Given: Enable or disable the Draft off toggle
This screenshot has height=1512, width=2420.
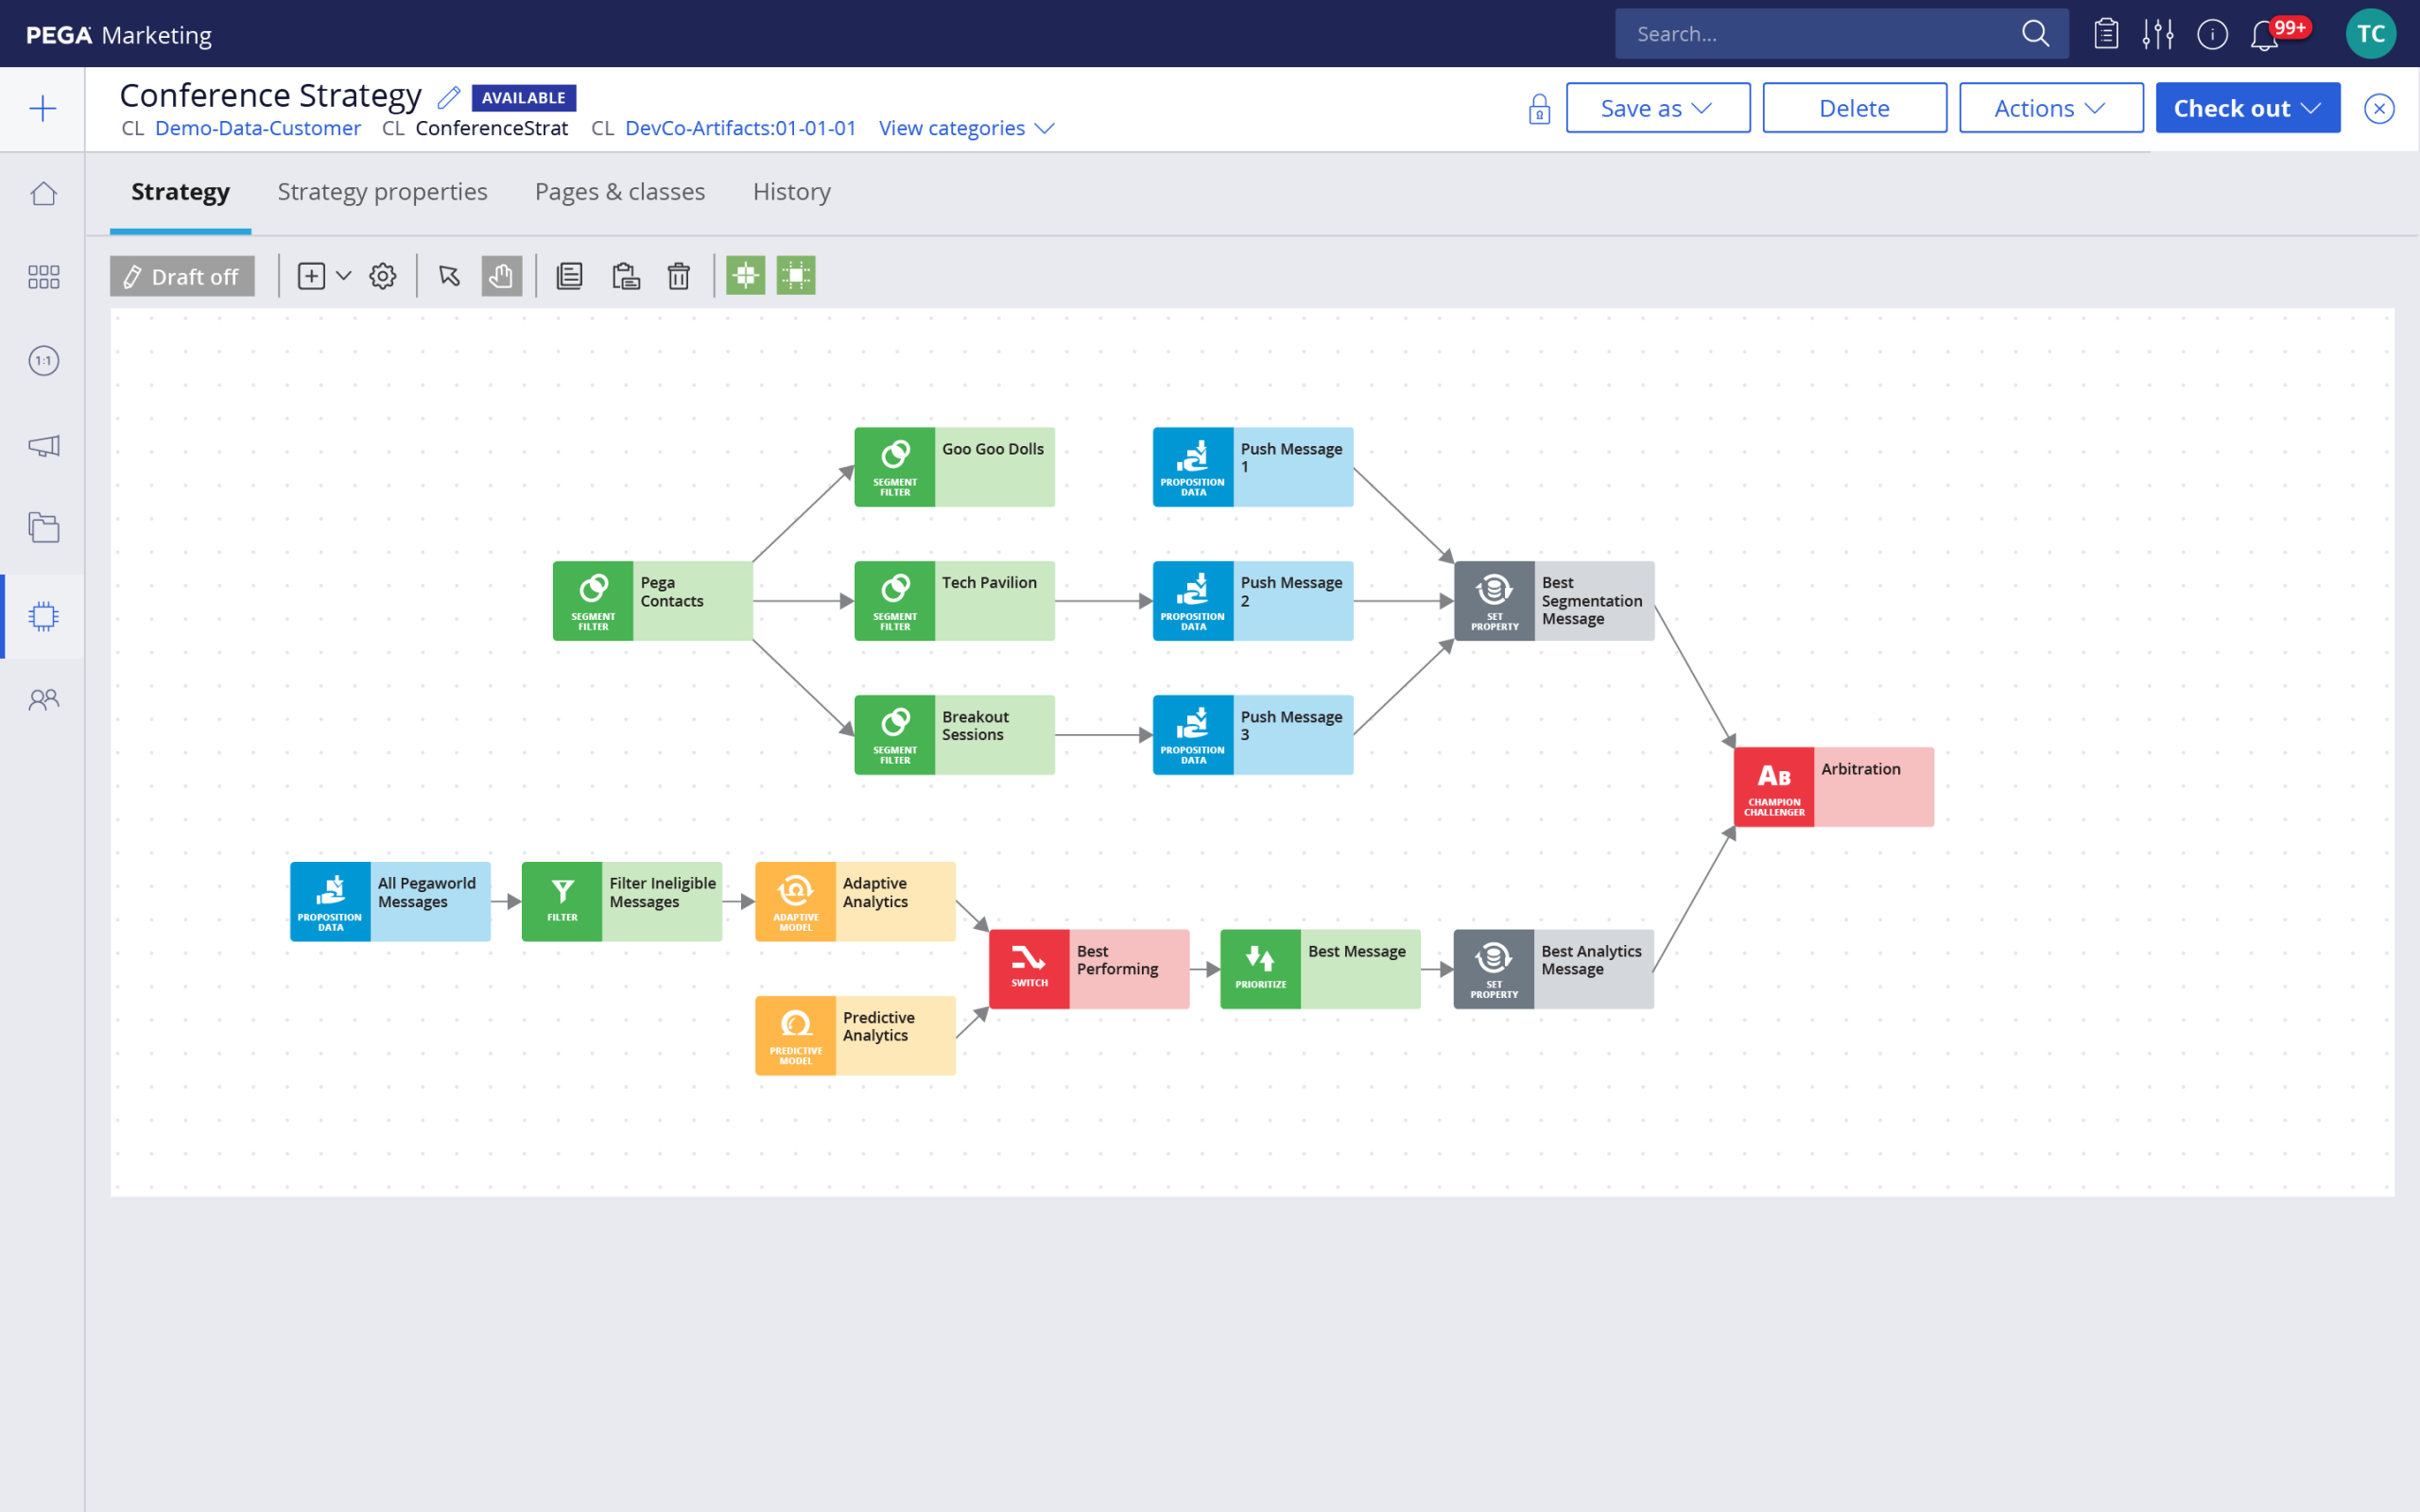Looking at the screenshot, I should coord(180,273).
